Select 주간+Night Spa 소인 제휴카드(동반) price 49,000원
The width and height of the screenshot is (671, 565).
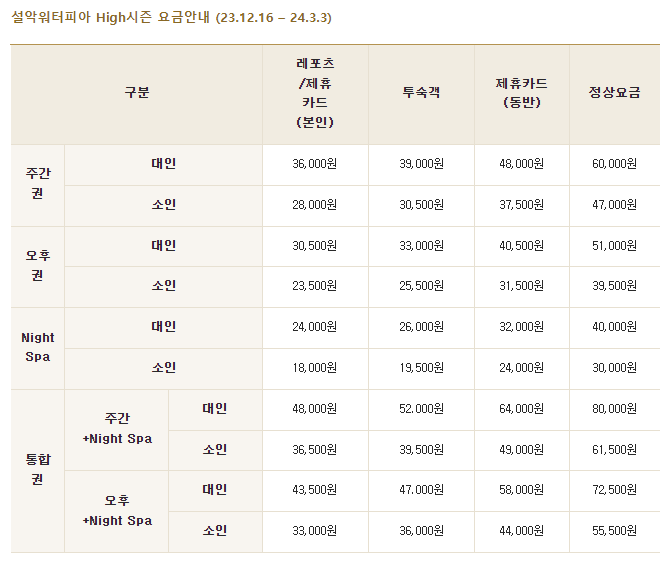pos(522,450)
